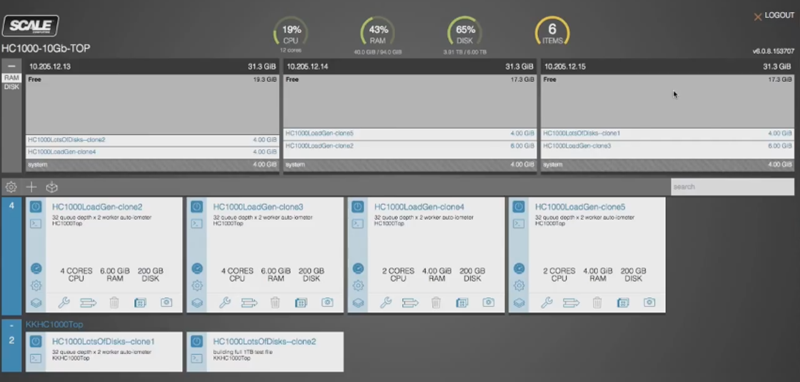This screenshot has width=800, height=382.
Task: Collapse the node panel with minus button
Action: 11,66
